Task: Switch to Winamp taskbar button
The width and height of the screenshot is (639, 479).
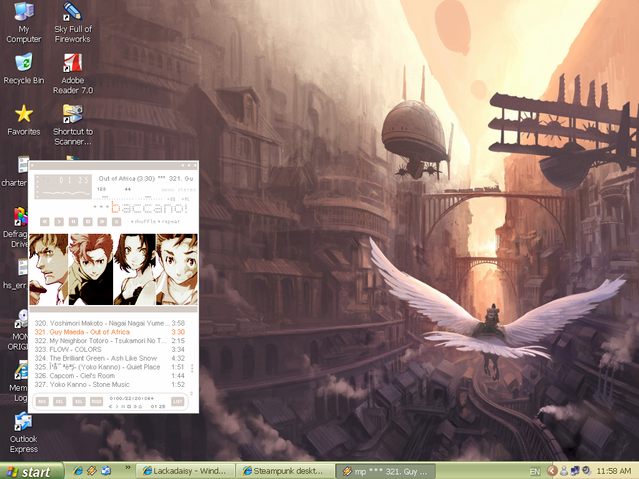Action: (x=386, y=471)
